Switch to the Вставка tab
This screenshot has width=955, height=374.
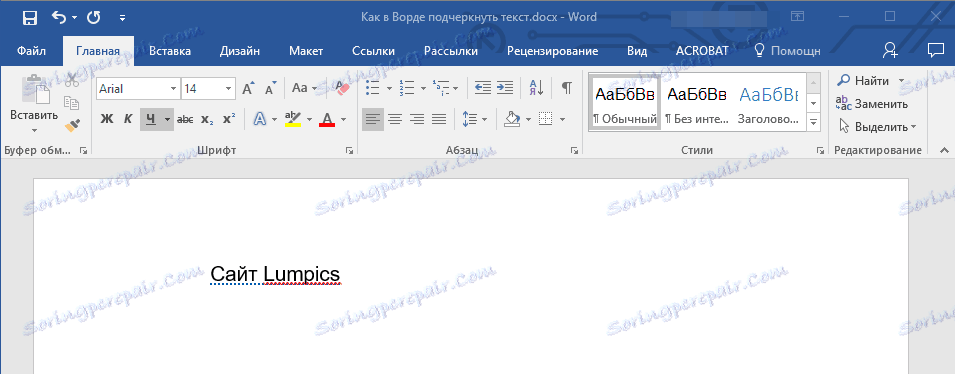click(x=170, y=51)
